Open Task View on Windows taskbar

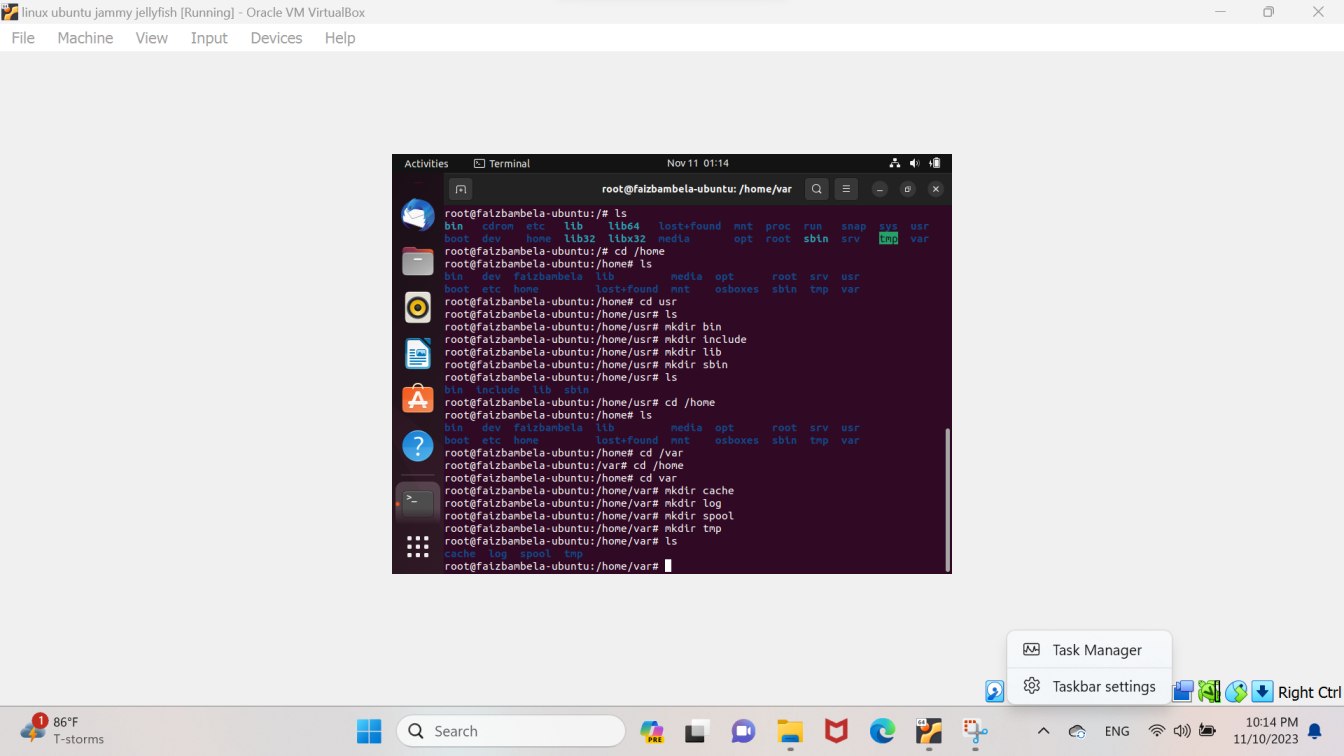coord(696,731)
